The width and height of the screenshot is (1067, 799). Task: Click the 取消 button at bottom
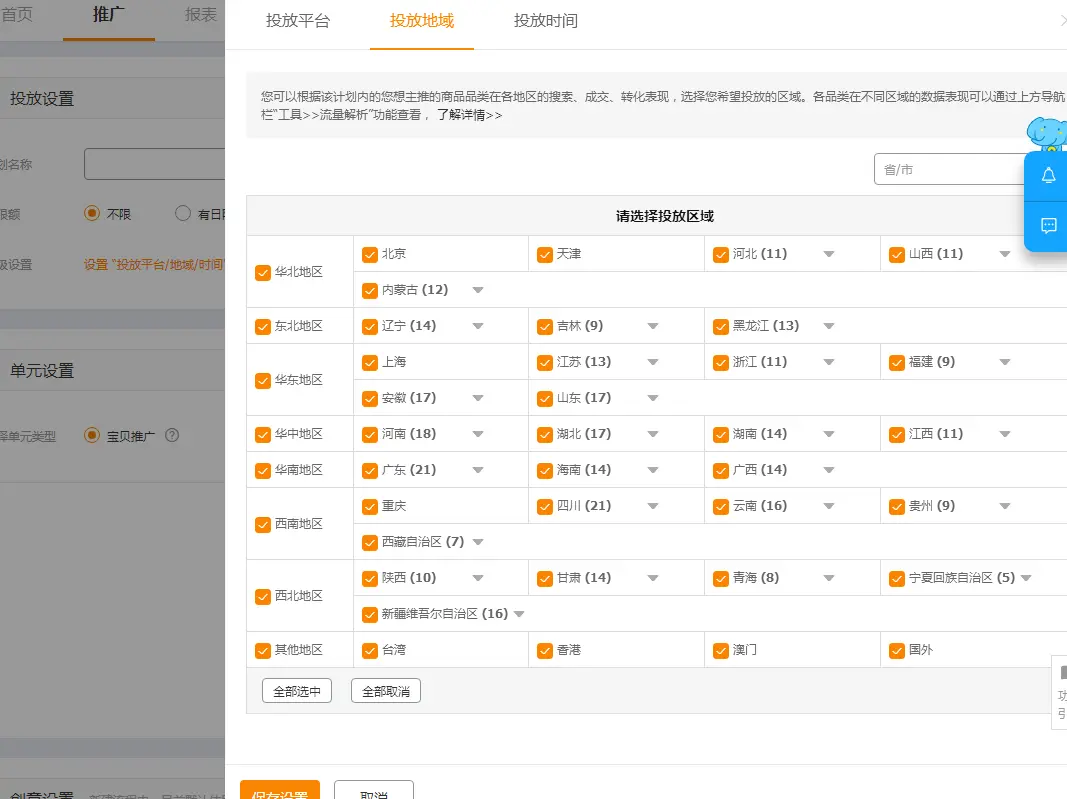374,790
